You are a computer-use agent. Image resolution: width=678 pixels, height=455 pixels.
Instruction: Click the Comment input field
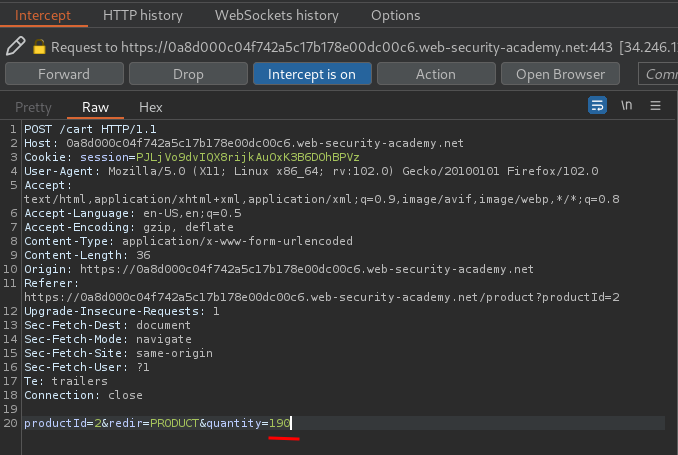(658, 74)
